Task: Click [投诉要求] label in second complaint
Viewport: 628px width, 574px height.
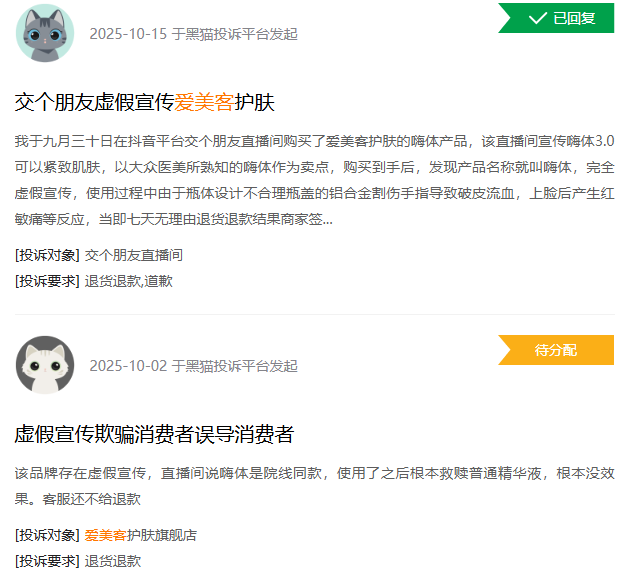Action: (x=47, y=561)
